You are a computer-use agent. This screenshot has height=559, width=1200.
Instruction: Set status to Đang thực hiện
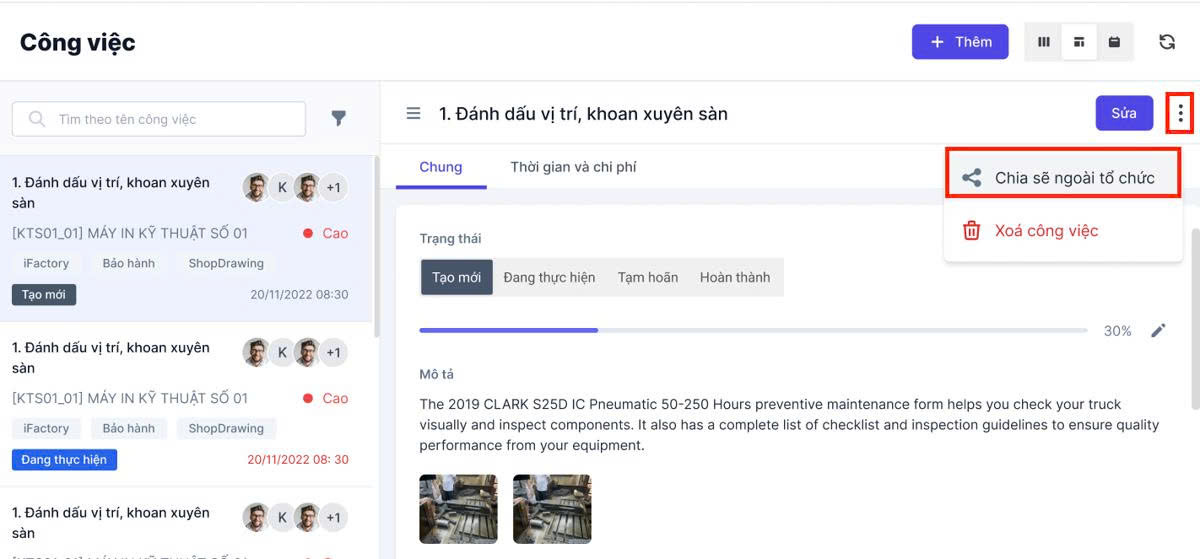point(549,277)
